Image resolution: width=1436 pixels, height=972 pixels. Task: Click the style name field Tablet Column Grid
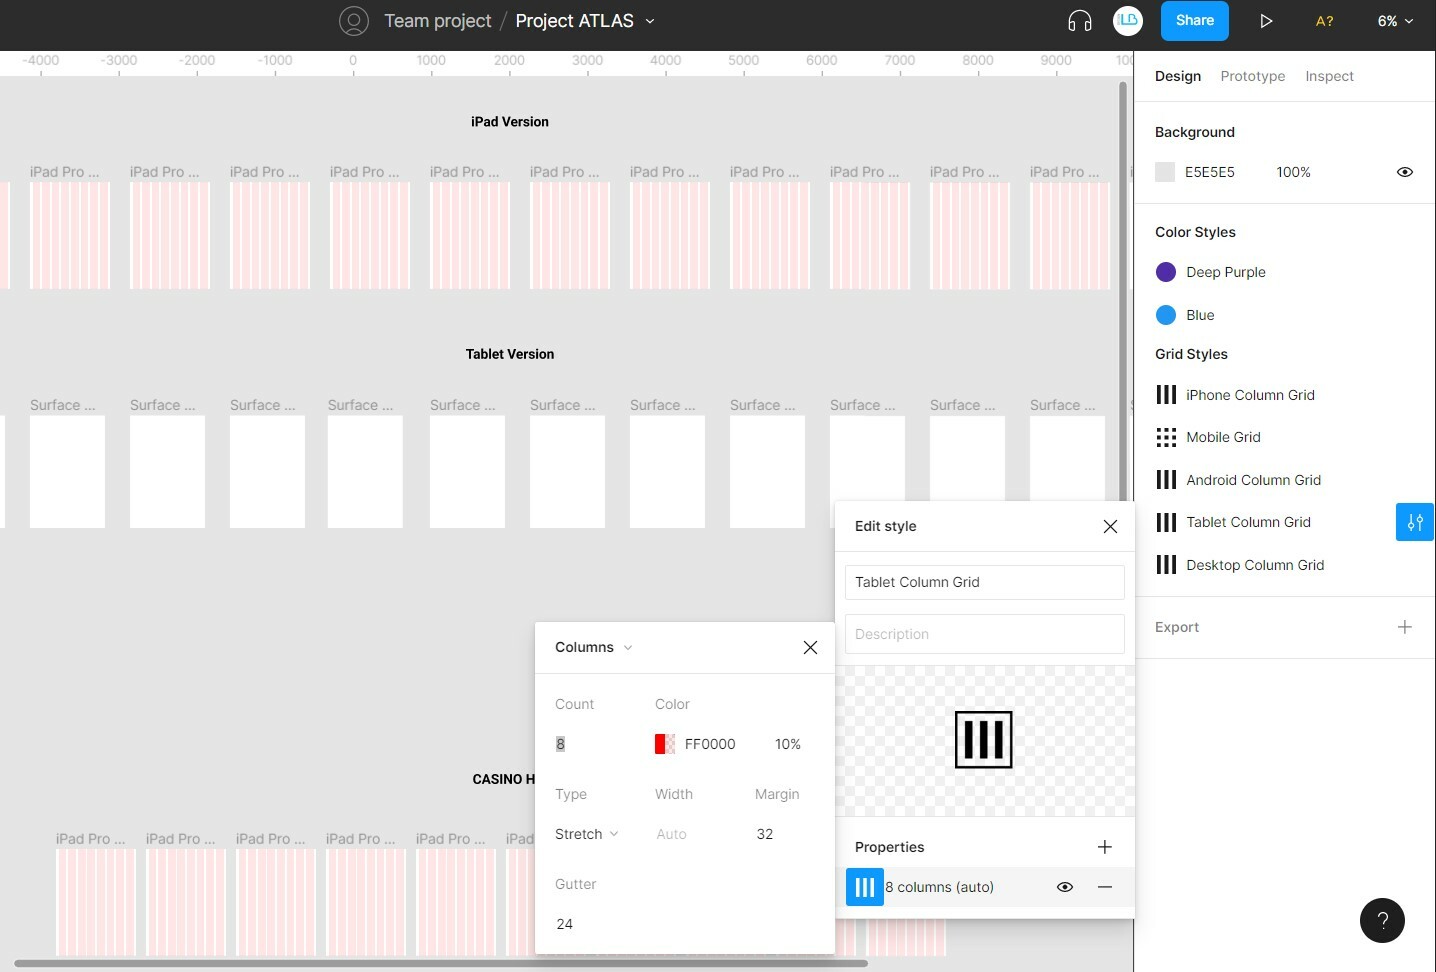pos(985,582)
